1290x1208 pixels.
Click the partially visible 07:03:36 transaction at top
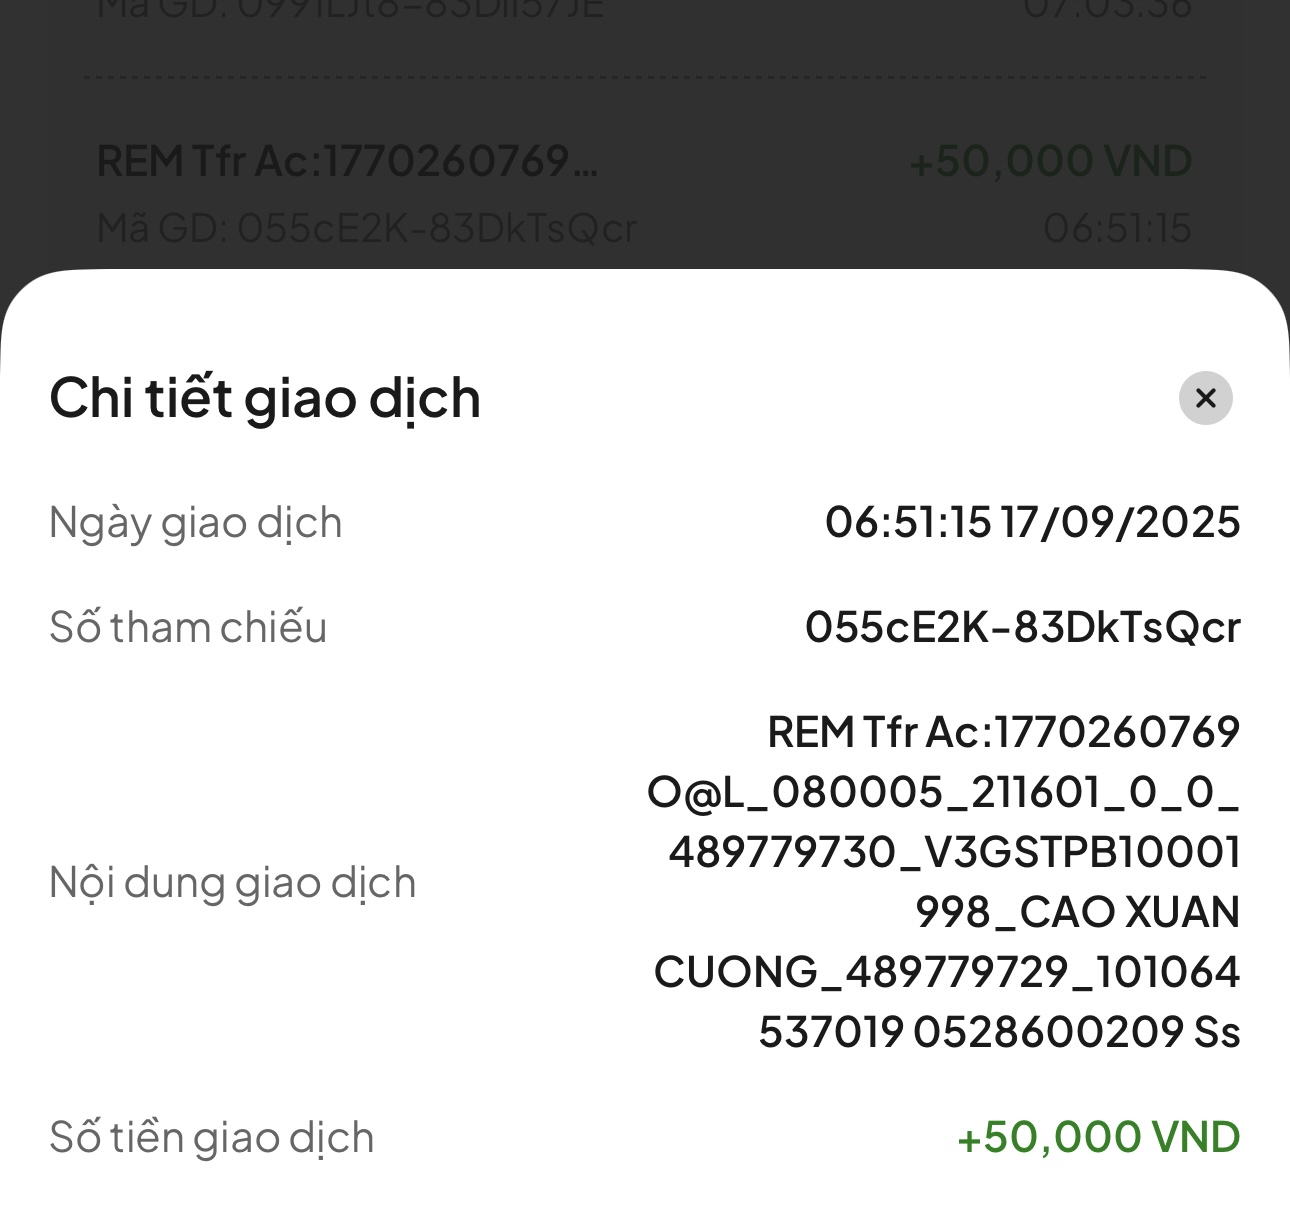pos(1107,10)
